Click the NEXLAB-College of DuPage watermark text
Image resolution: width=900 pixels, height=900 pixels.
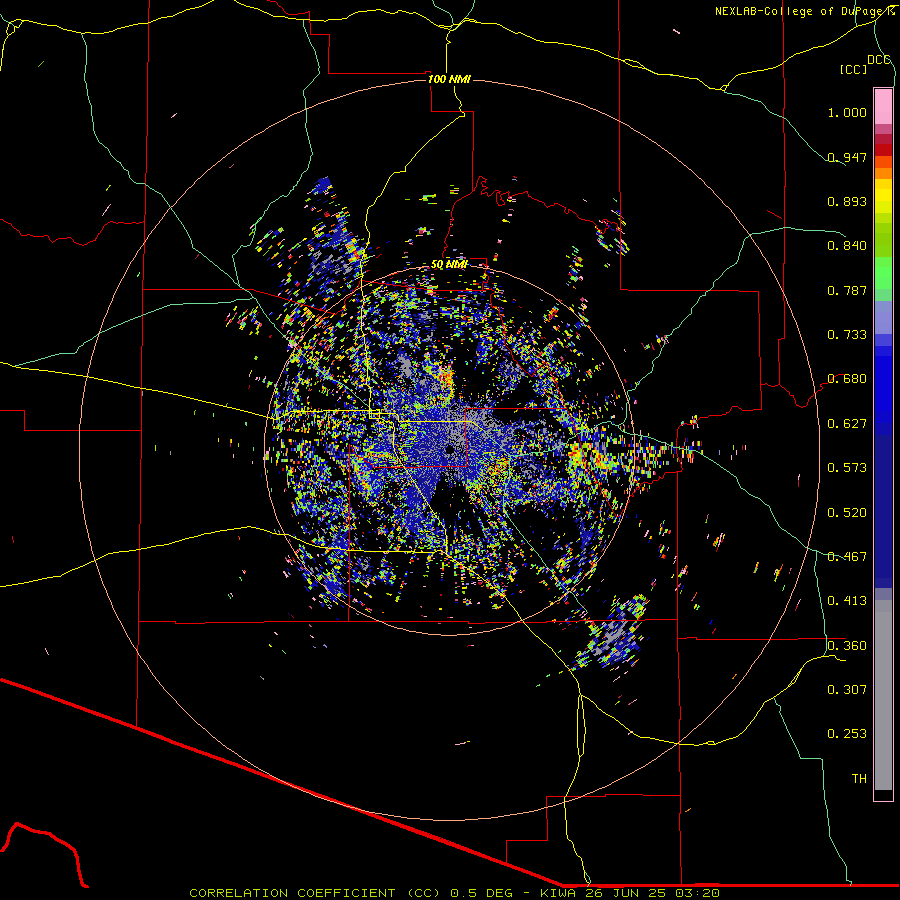point(804,11)
